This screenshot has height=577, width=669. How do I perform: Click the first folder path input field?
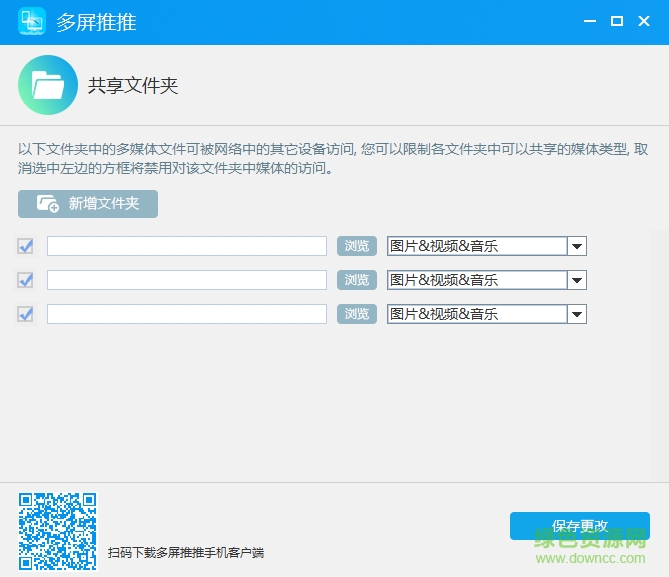pos(187,246)
